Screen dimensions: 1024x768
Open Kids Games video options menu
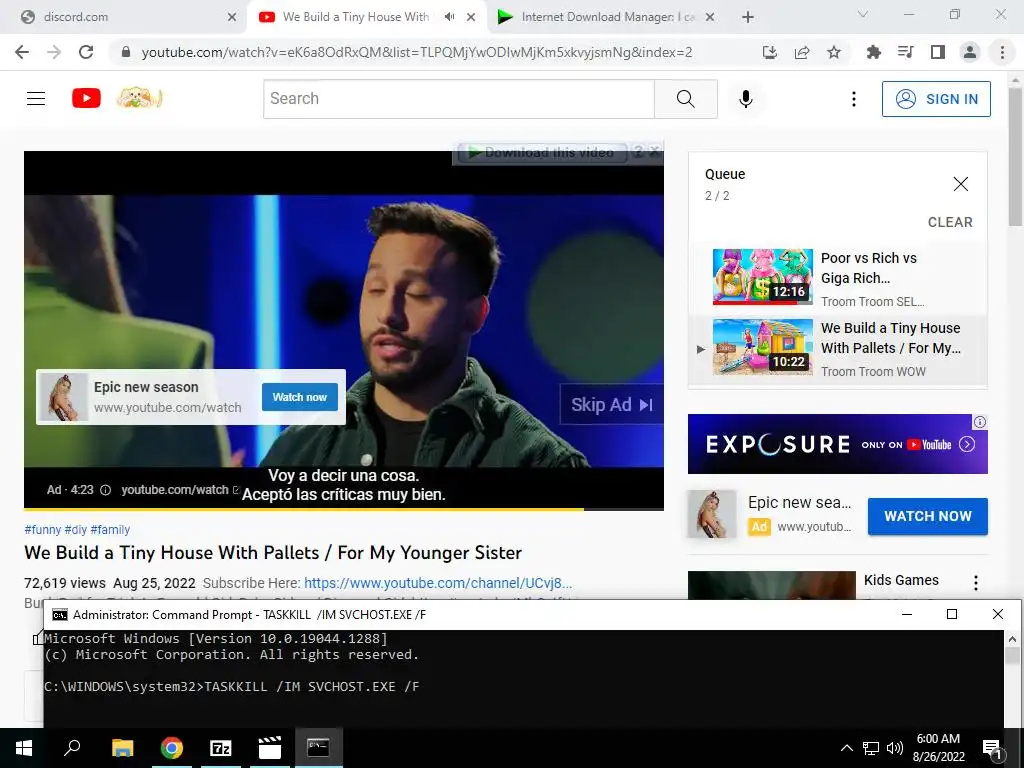[976, 583]
